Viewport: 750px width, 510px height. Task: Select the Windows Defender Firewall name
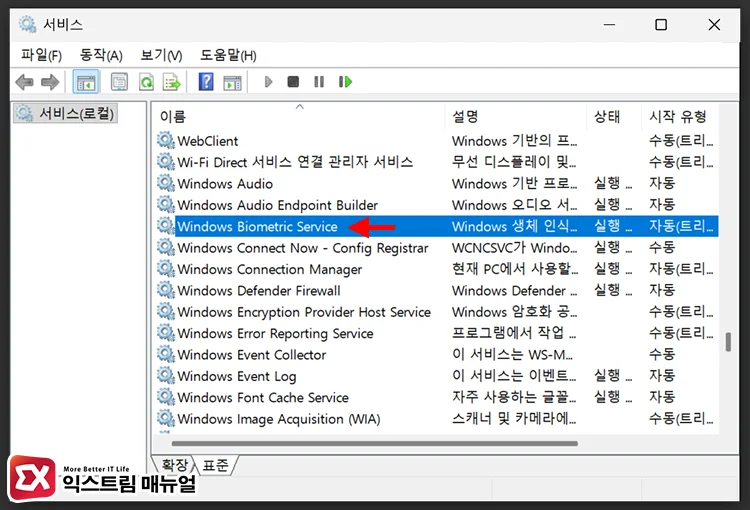click(x=259, y=290)
